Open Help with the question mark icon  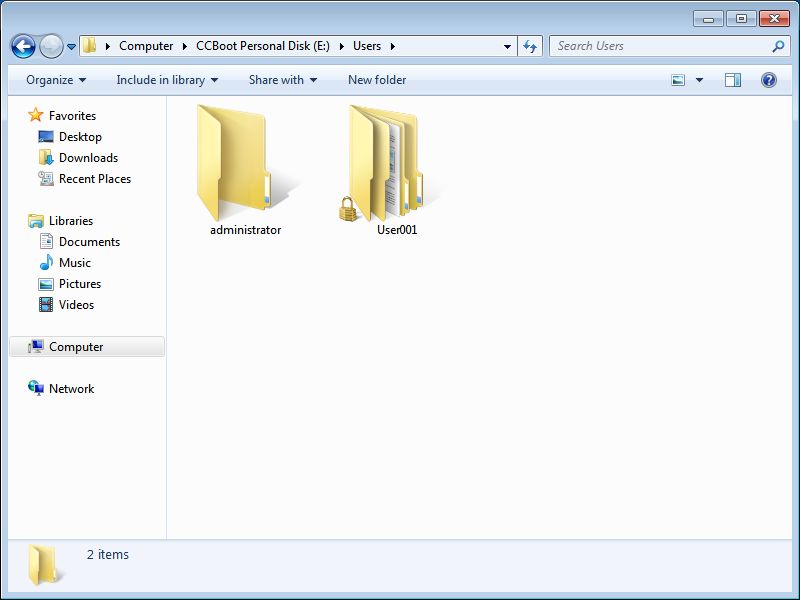(769, 80)
